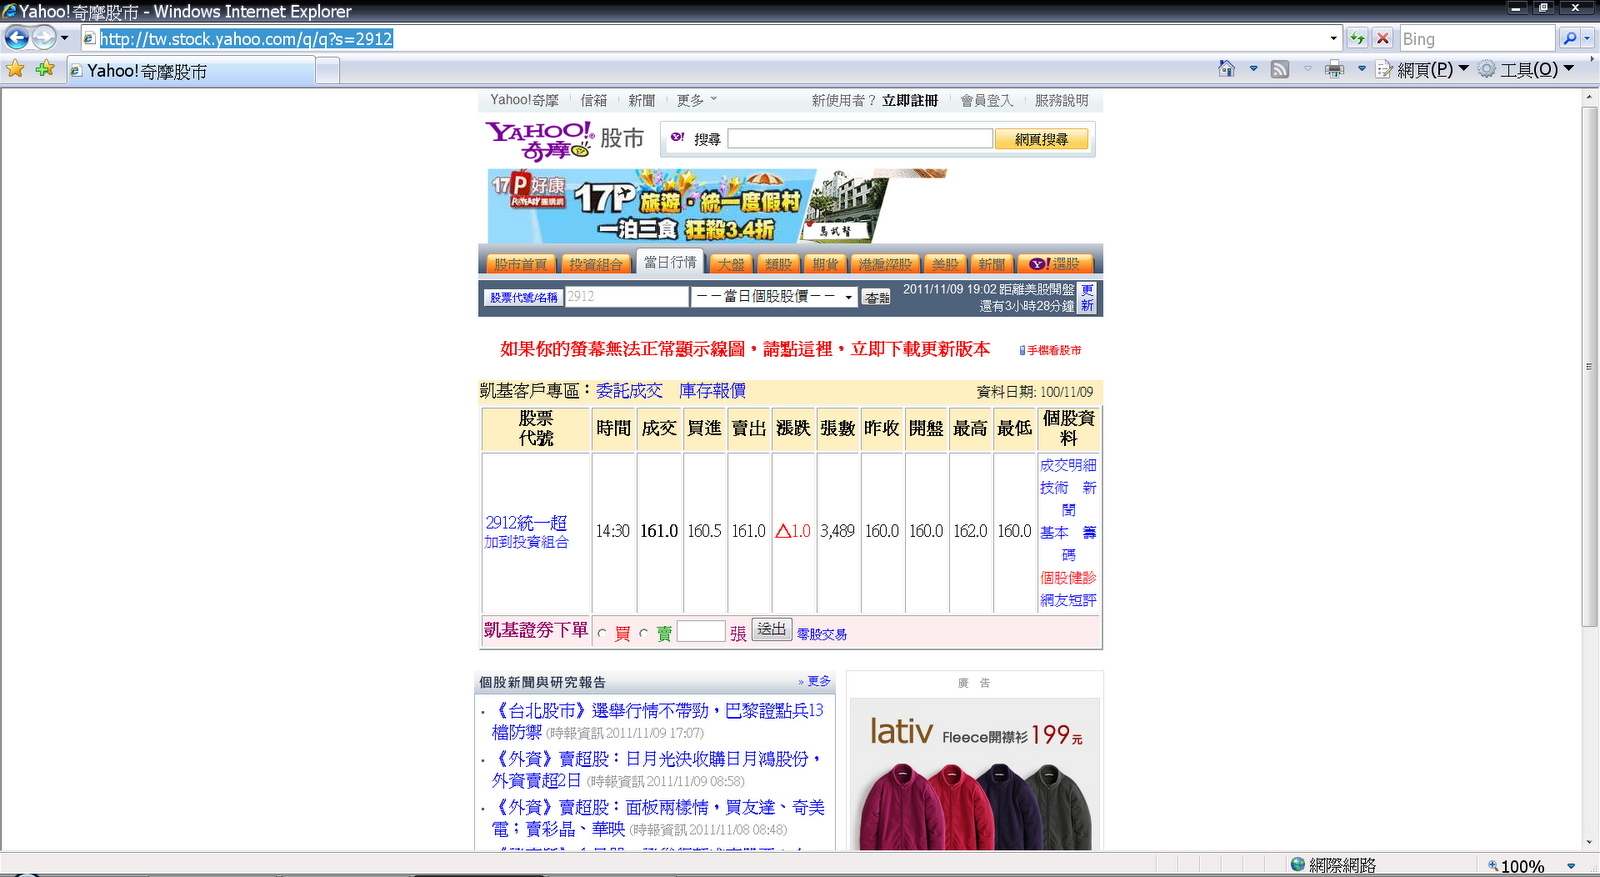The width and height of the screenshot is (1600, 877).
Task: Open the recent pages dropdown beside Forward
Action: 65,39
